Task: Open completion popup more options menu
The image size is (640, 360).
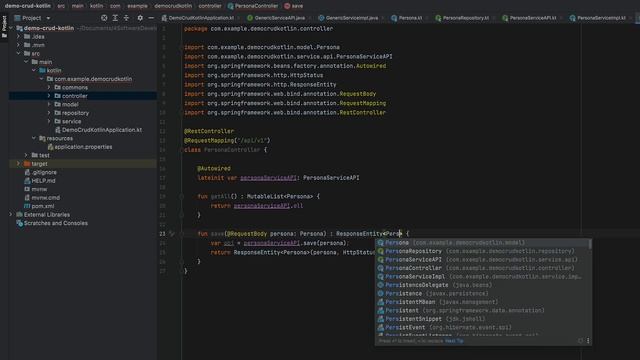Action: 588,340
